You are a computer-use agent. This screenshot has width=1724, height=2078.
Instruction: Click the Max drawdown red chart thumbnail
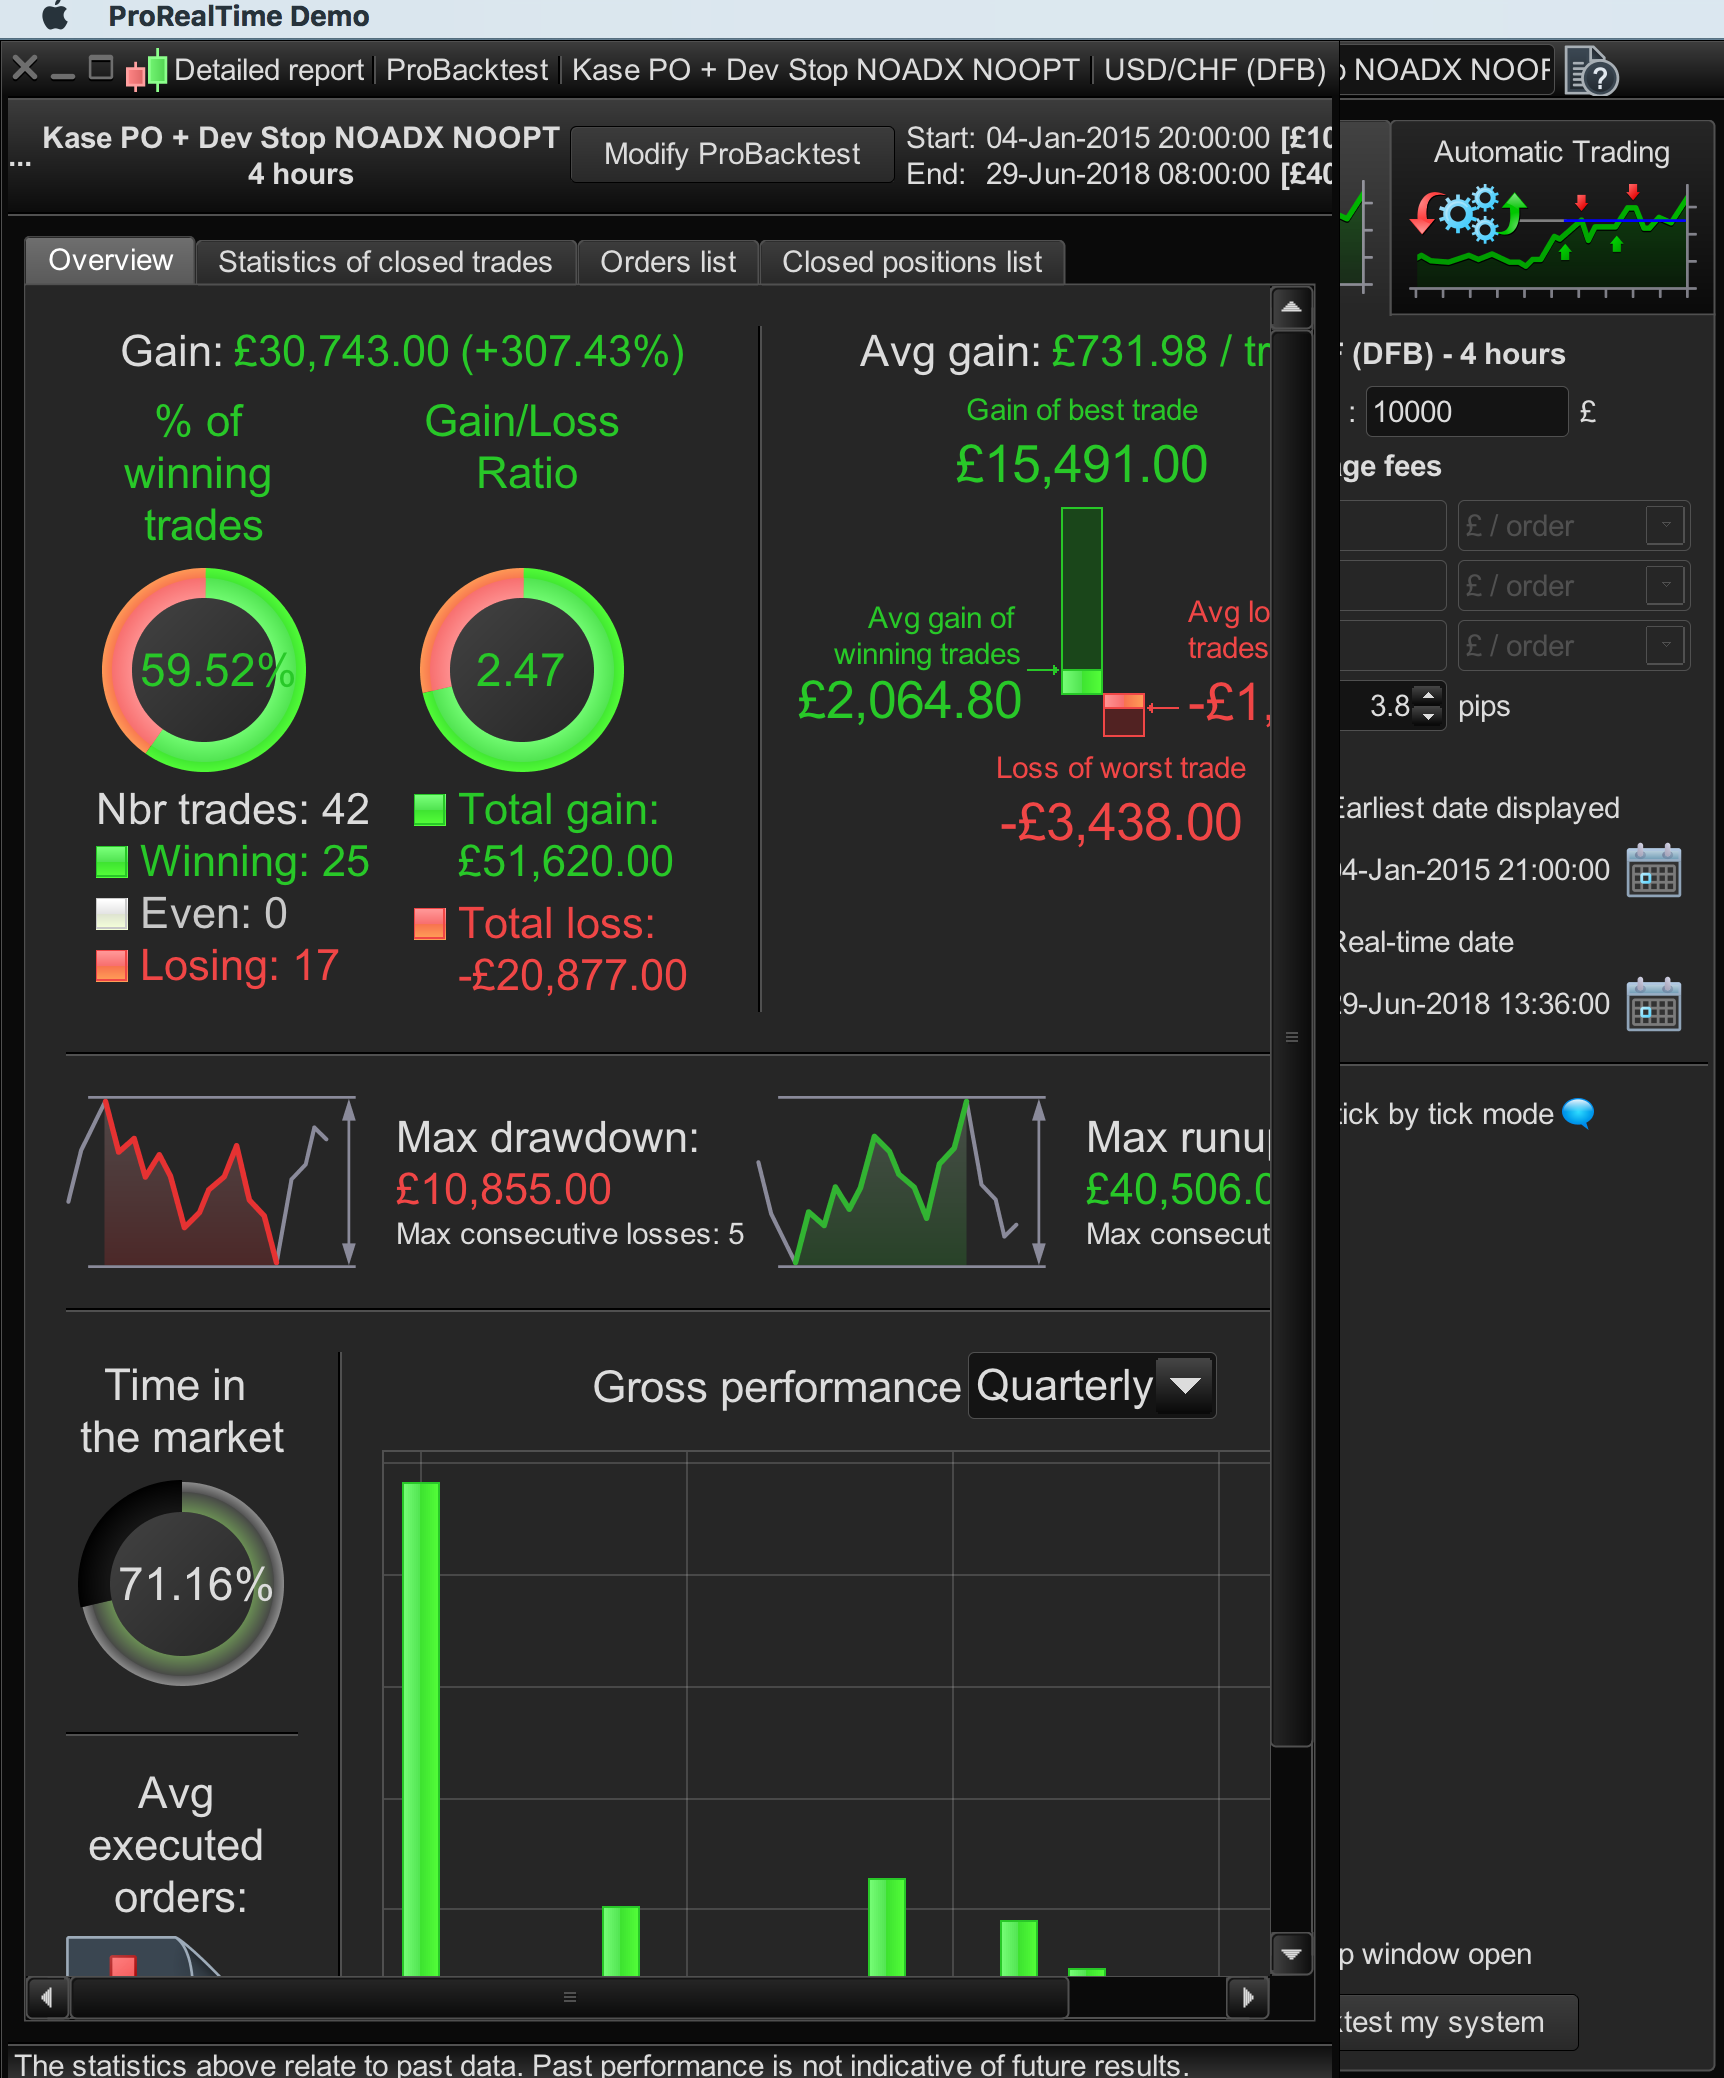pos(212,1182)
